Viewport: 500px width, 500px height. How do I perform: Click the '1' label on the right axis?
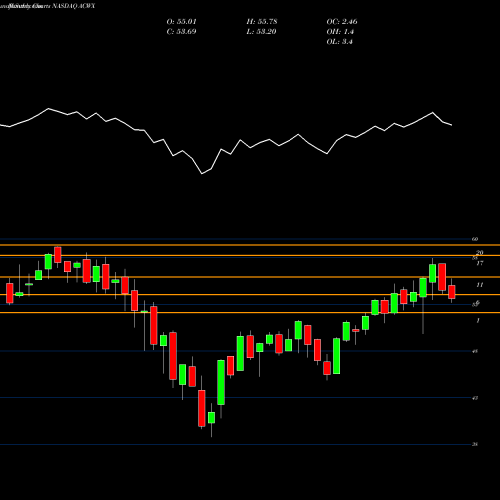[478, 320]
